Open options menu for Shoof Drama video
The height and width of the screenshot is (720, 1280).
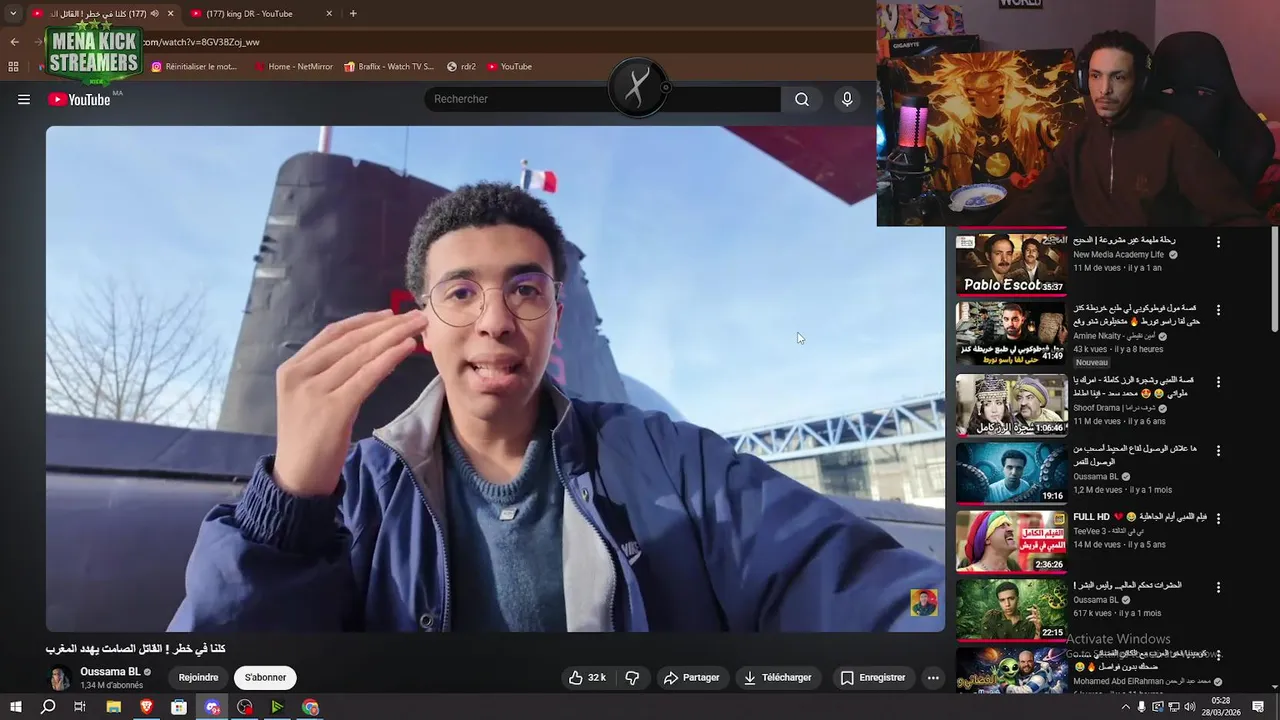pyautogui.click(x=1218, y=382)
